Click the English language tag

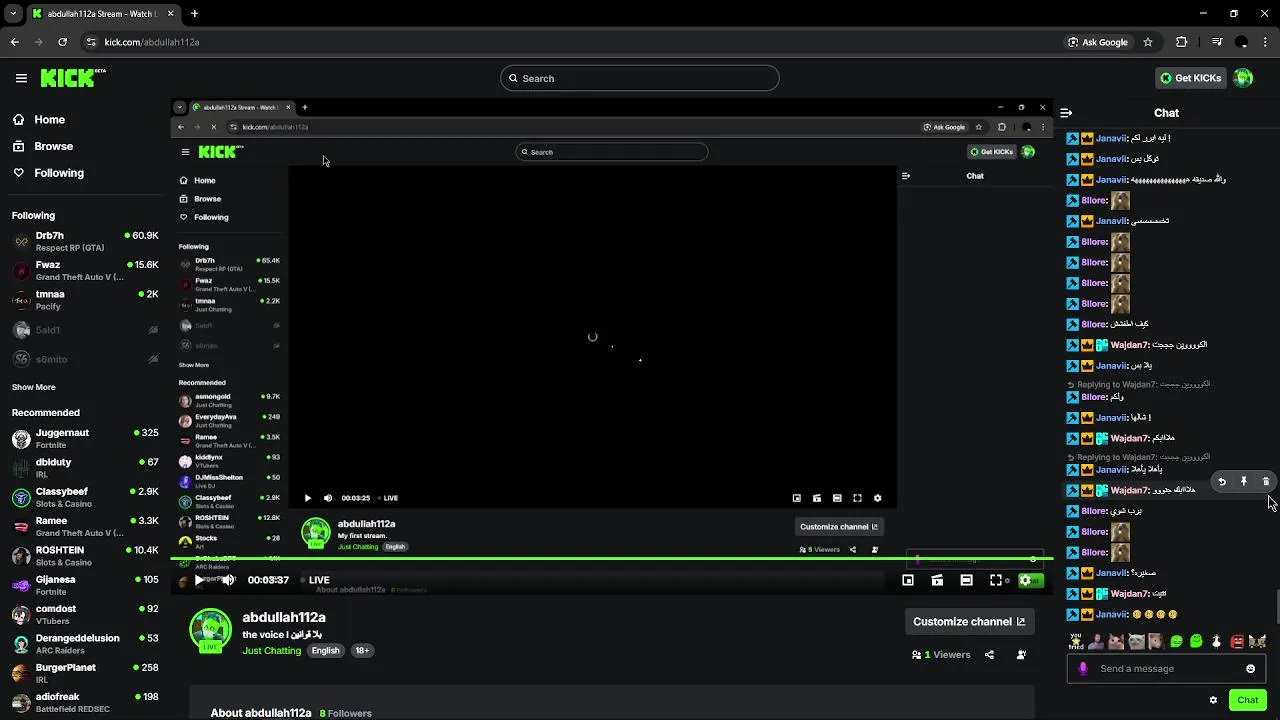point(325,651)
